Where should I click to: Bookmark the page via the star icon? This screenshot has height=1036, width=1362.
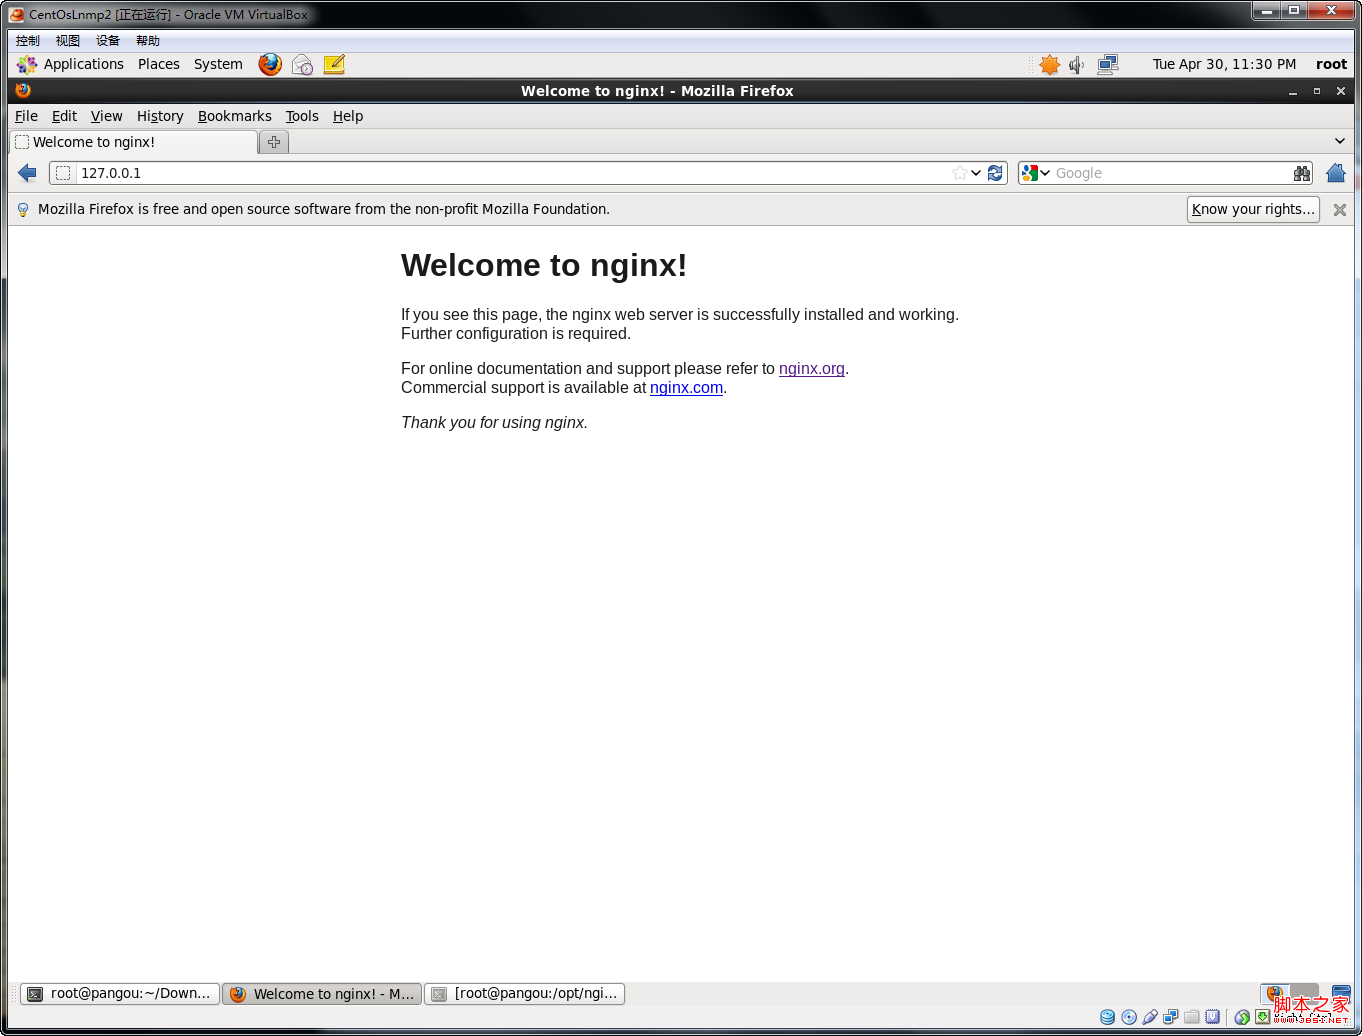tap(958, 173)
